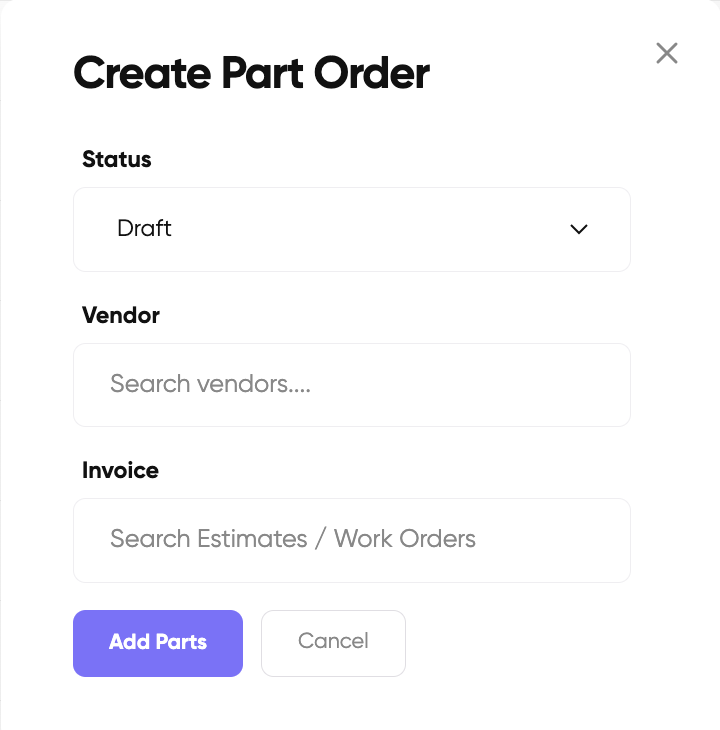Open the Status dropdown showing Draft
This screenshot has width=720, height=730.
[x=352, y=230]
